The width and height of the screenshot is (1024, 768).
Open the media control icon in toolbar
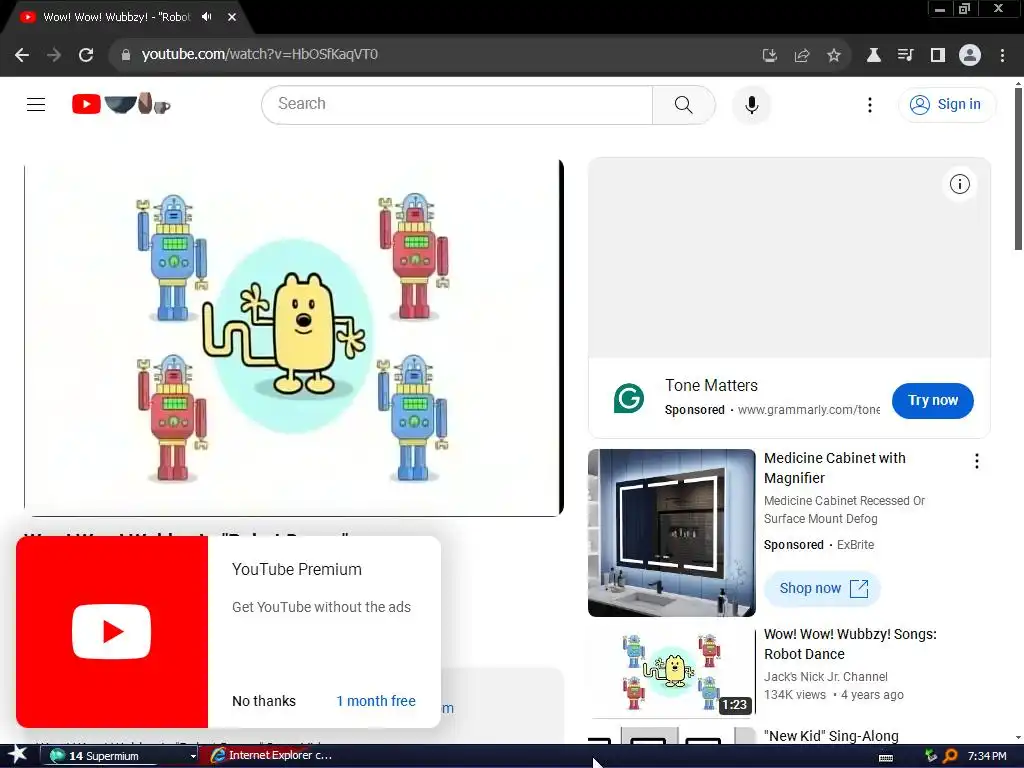(x=905, y=56)
